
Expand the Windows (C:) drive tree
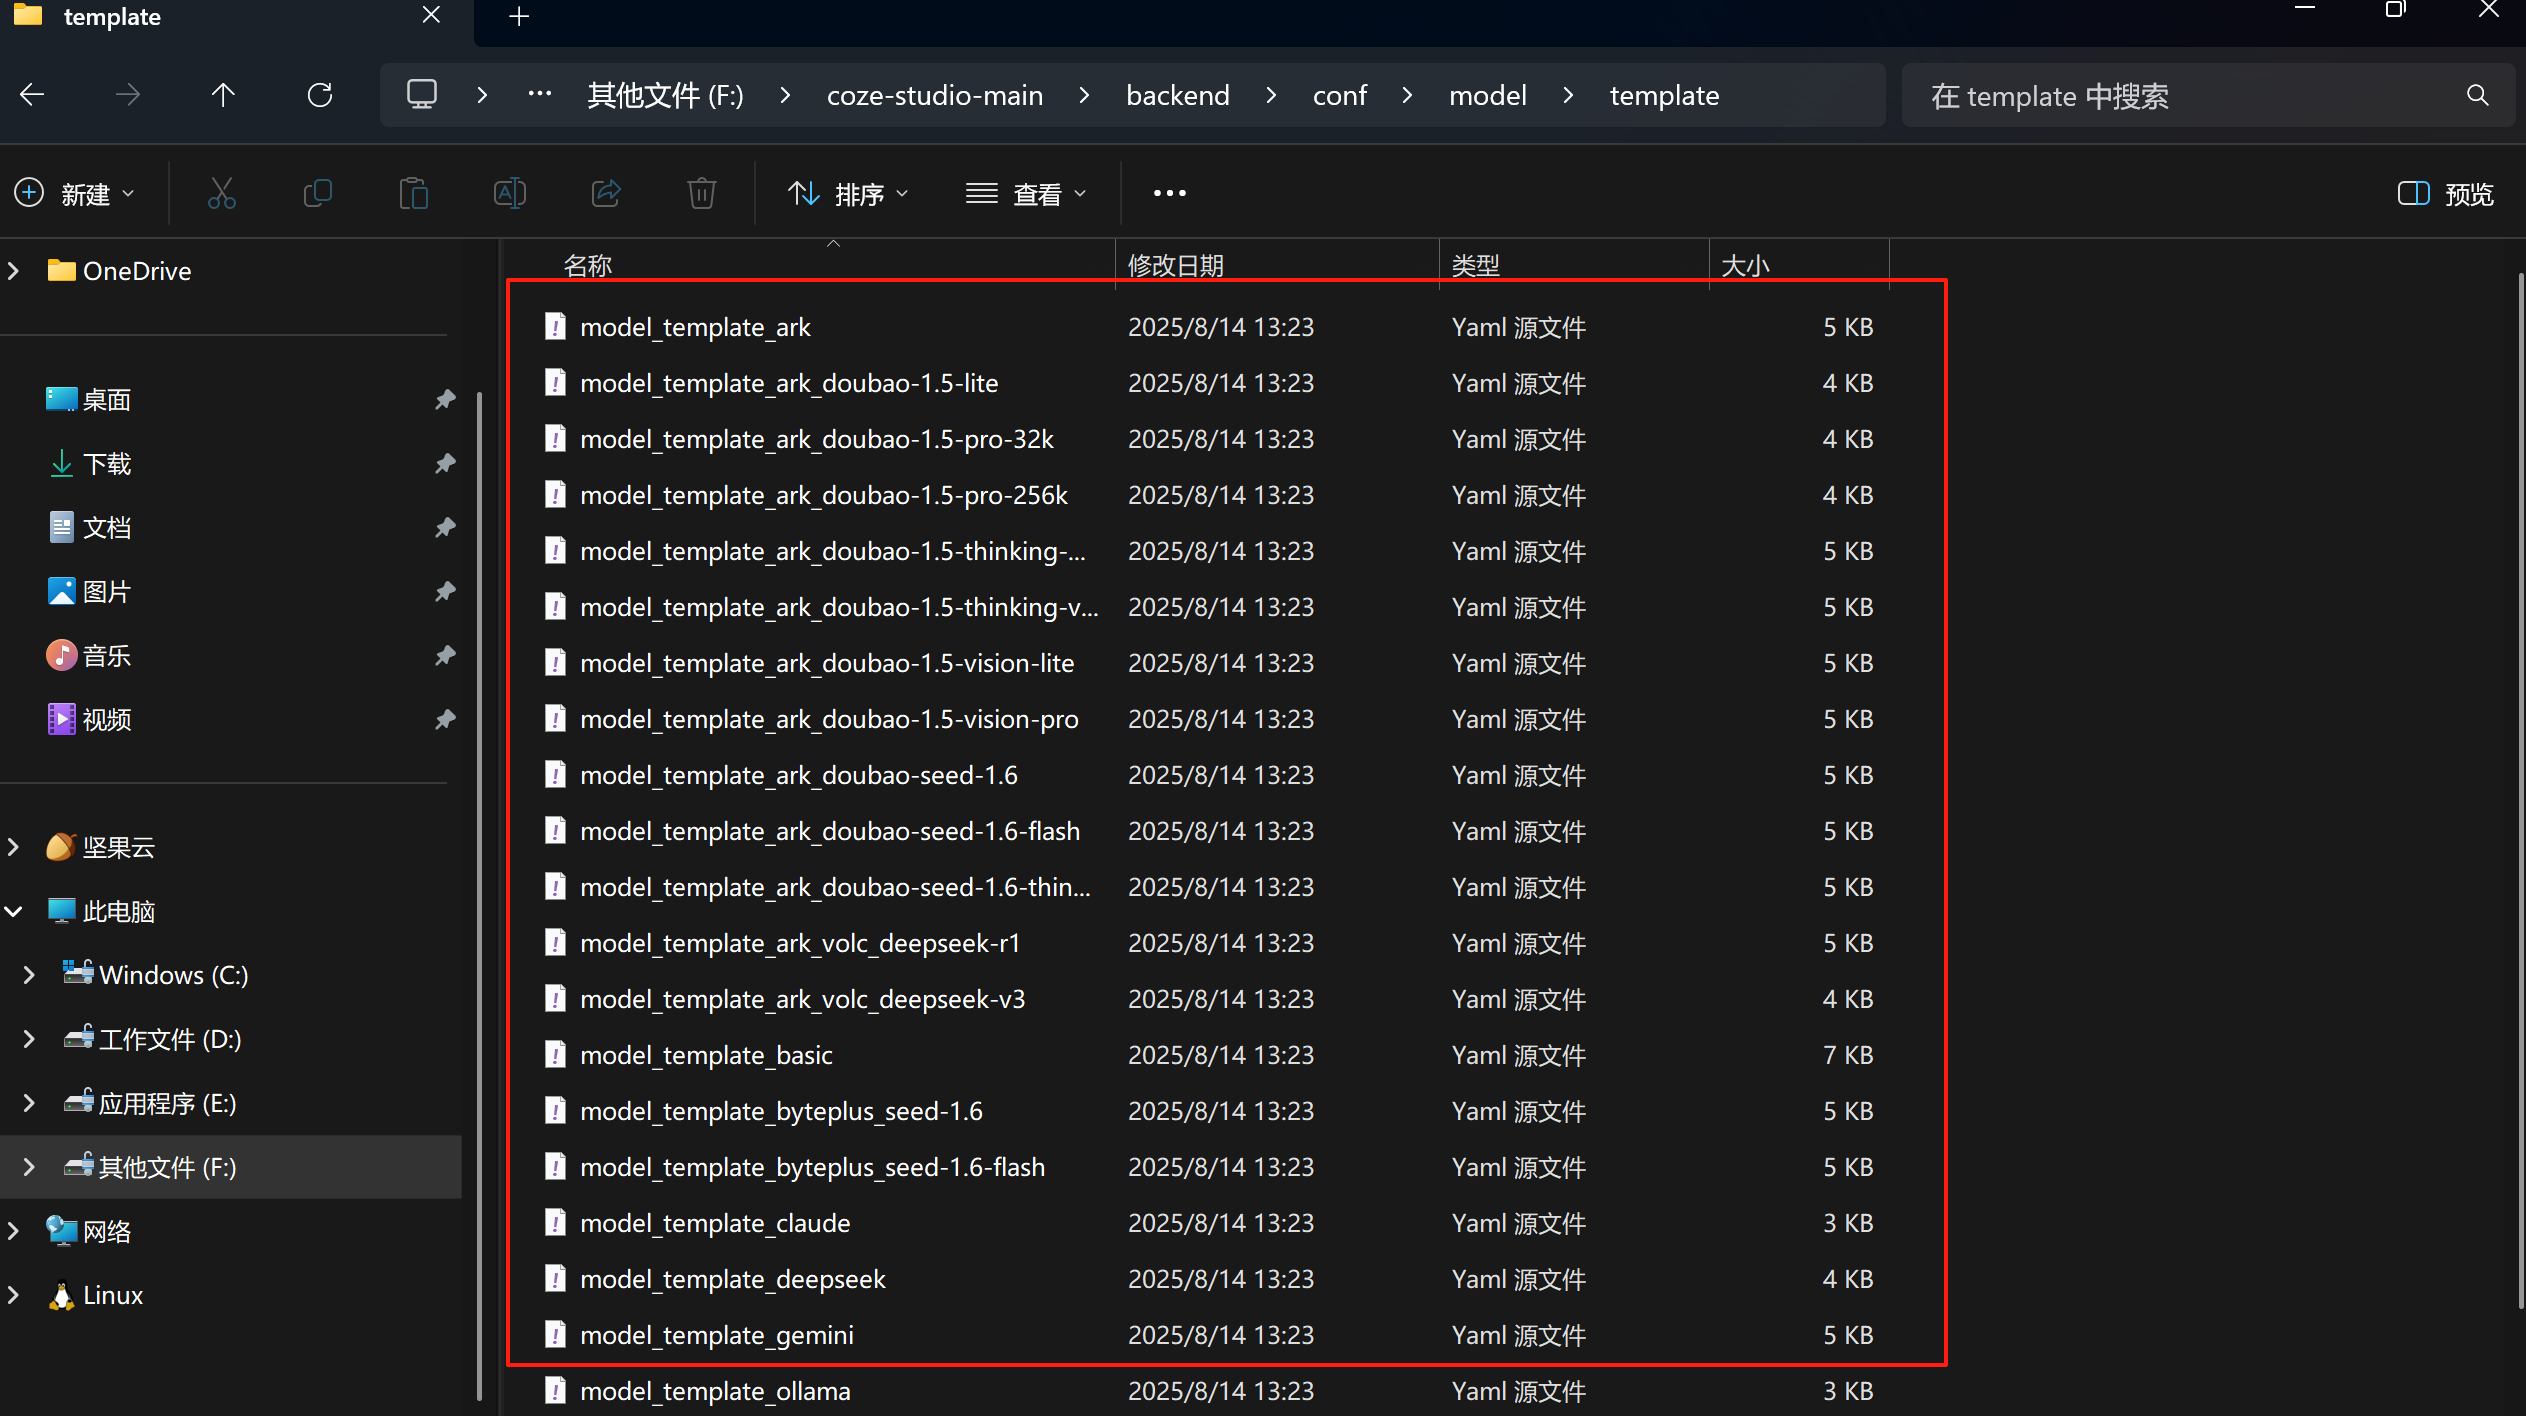29,975
